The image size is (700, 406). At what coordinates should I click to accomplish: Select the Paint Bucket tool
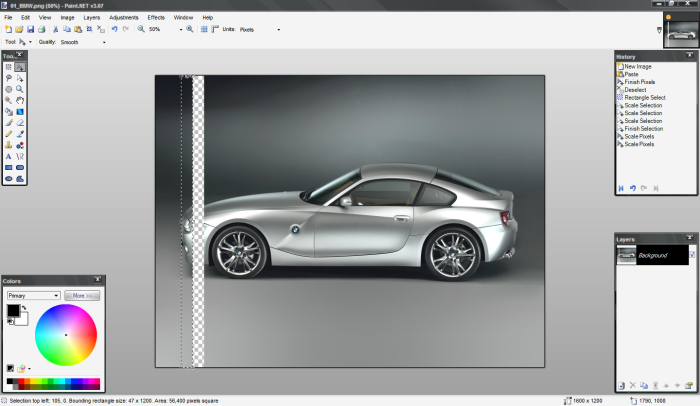(8, 112)
